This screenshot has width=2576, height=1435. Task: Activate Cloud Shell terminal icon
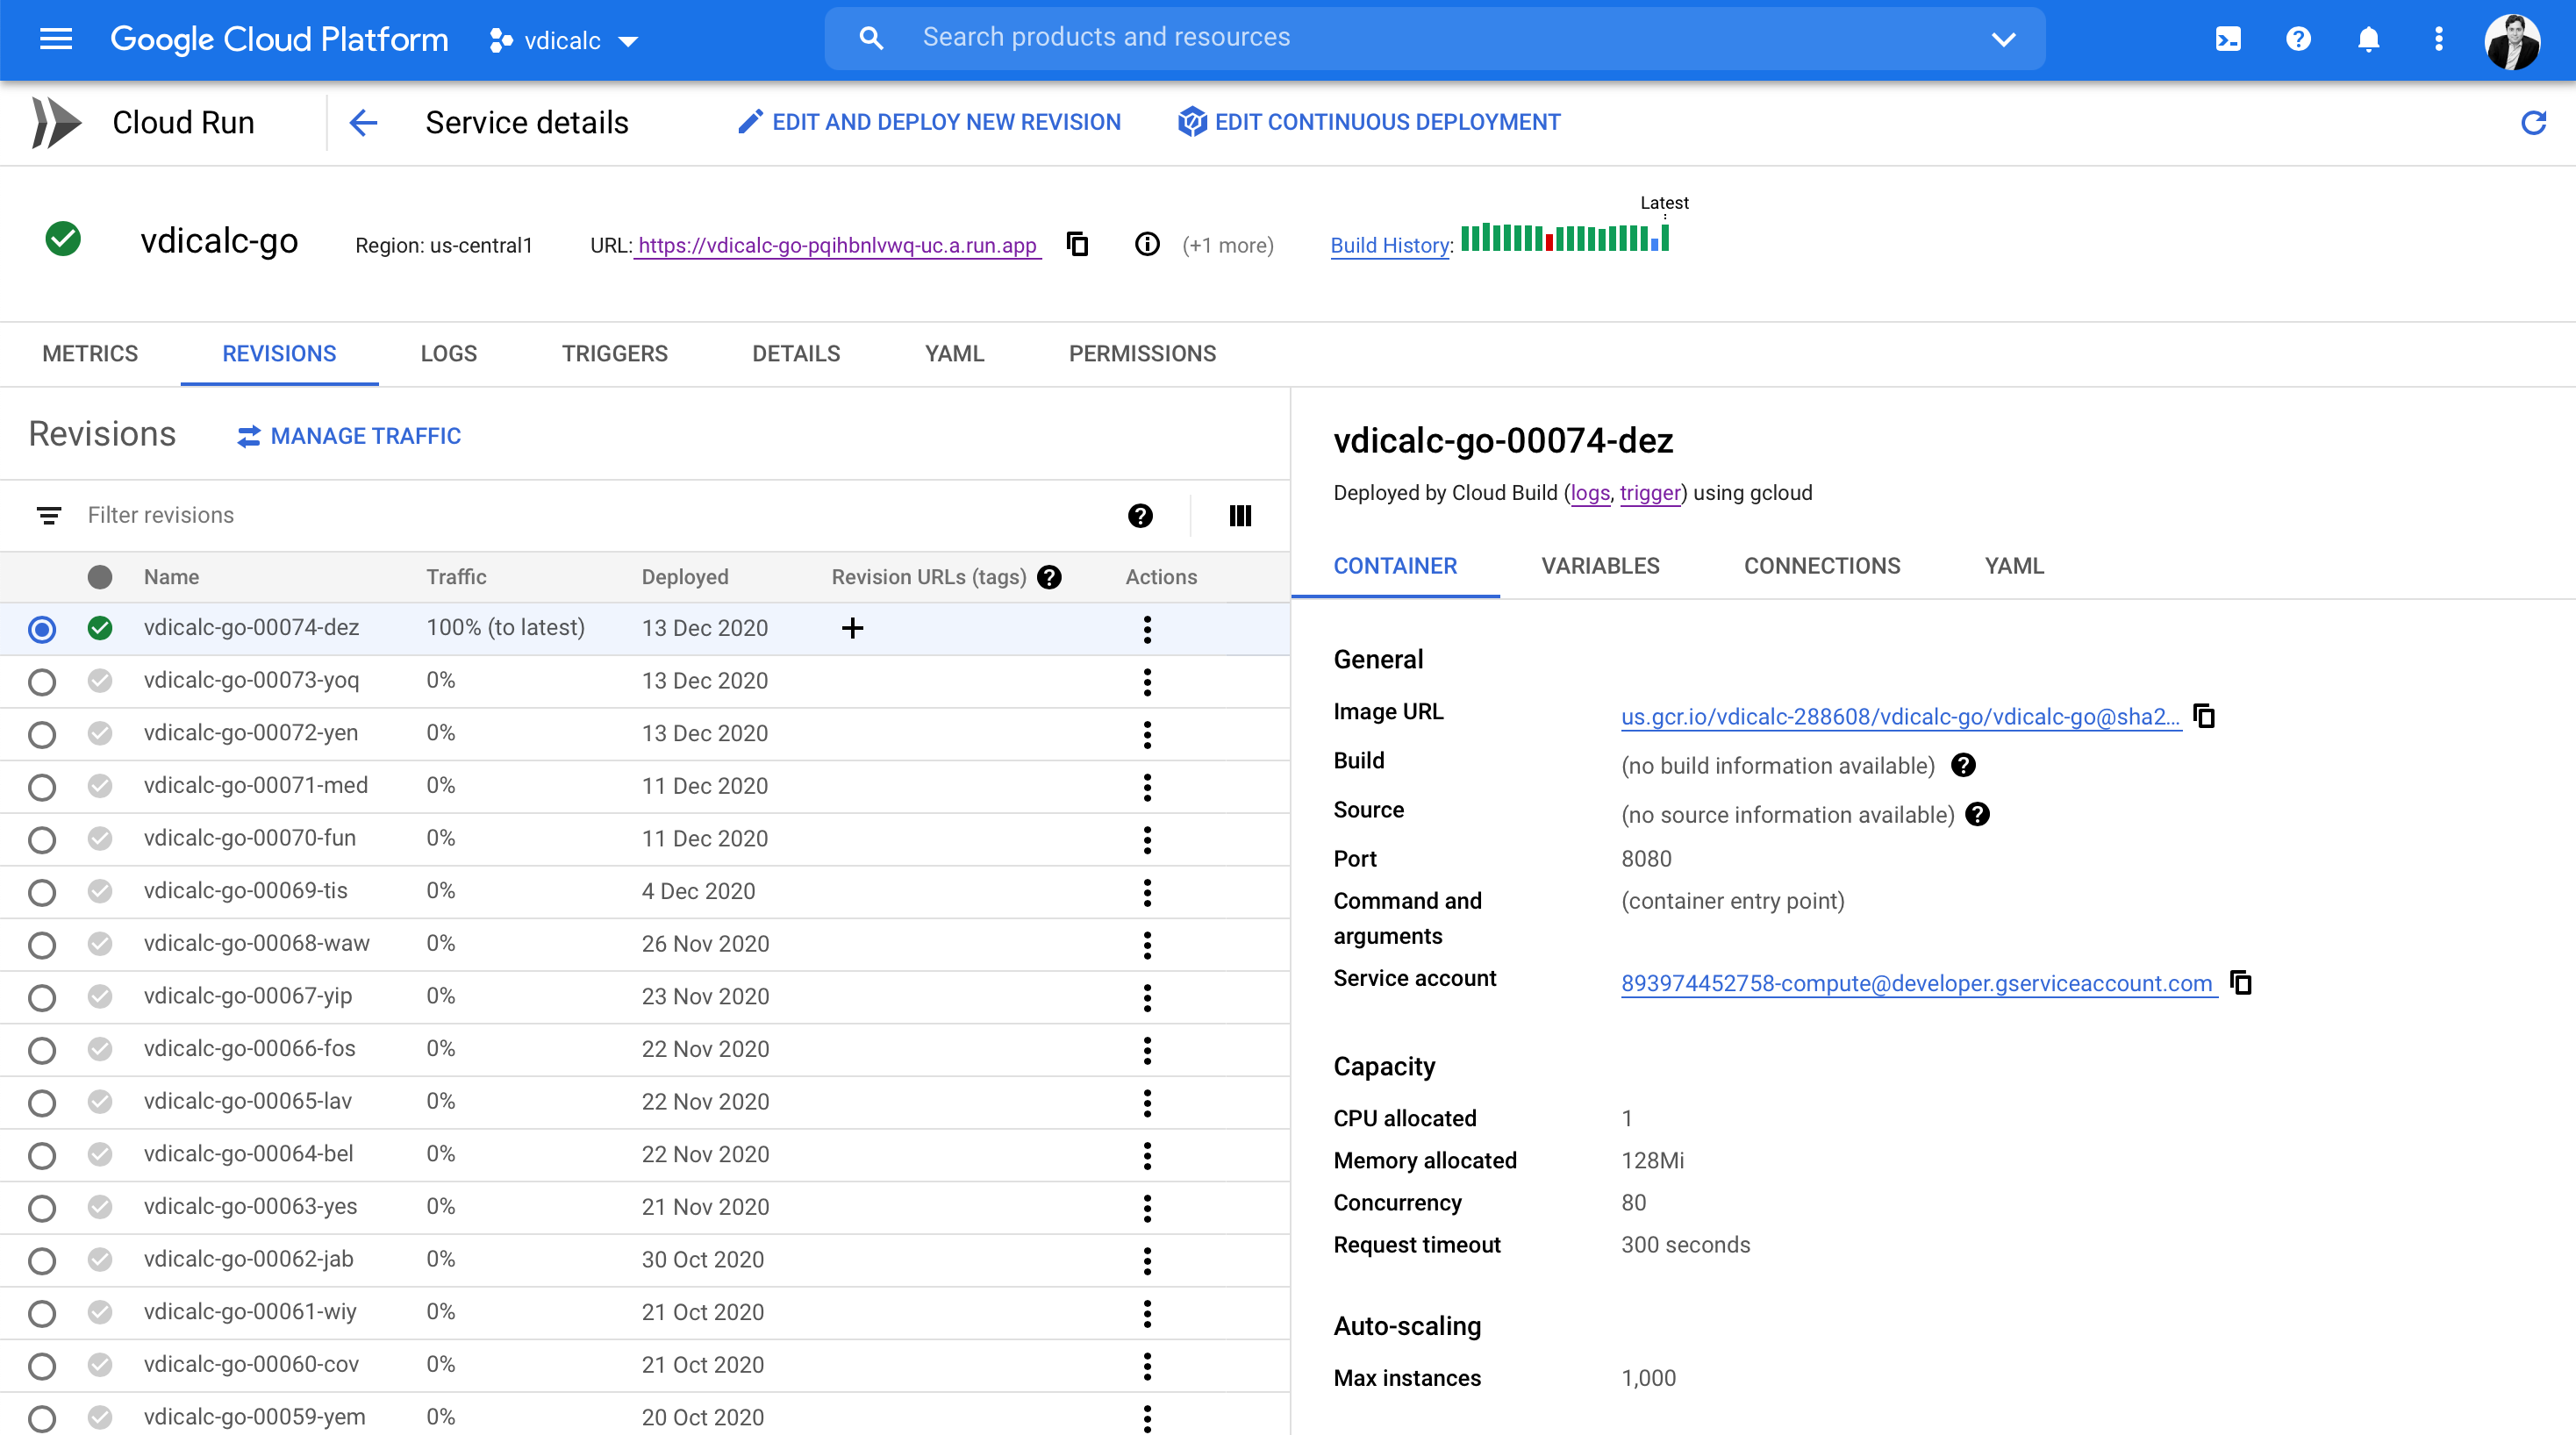pyautogui.click(x=2228, y=39)
